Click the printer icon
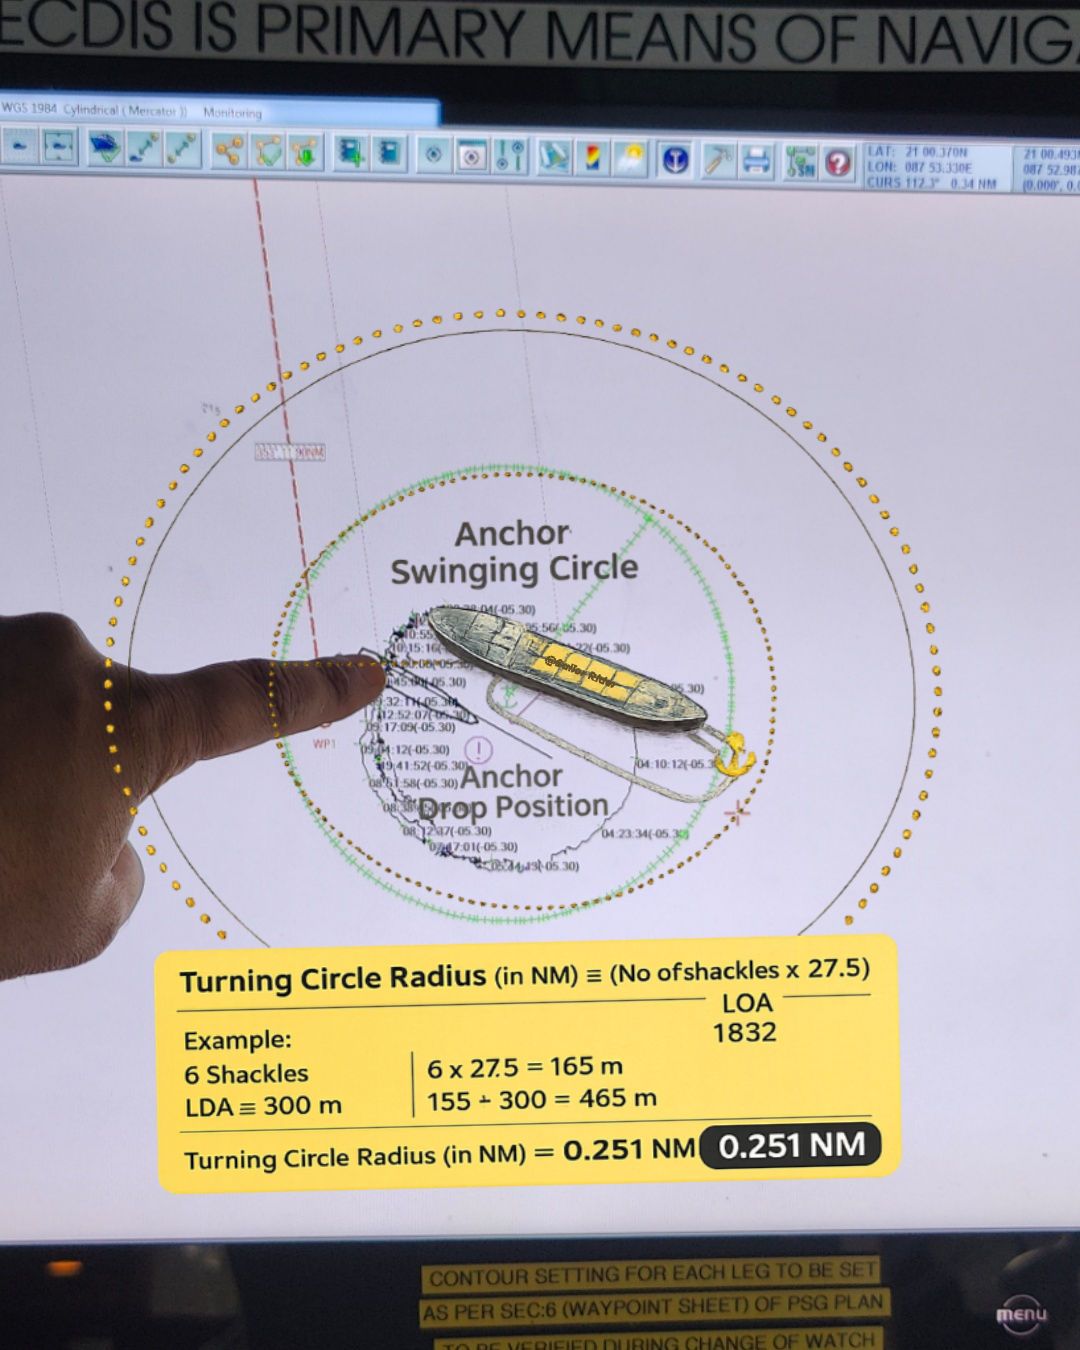 coord(757,161)
